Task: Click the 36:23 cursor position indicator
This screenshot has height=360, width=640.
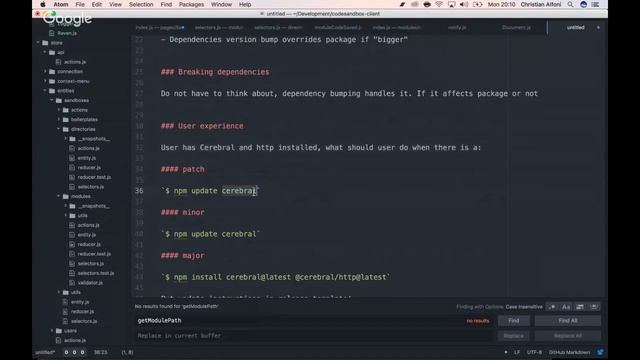Action: pos(100,352)
